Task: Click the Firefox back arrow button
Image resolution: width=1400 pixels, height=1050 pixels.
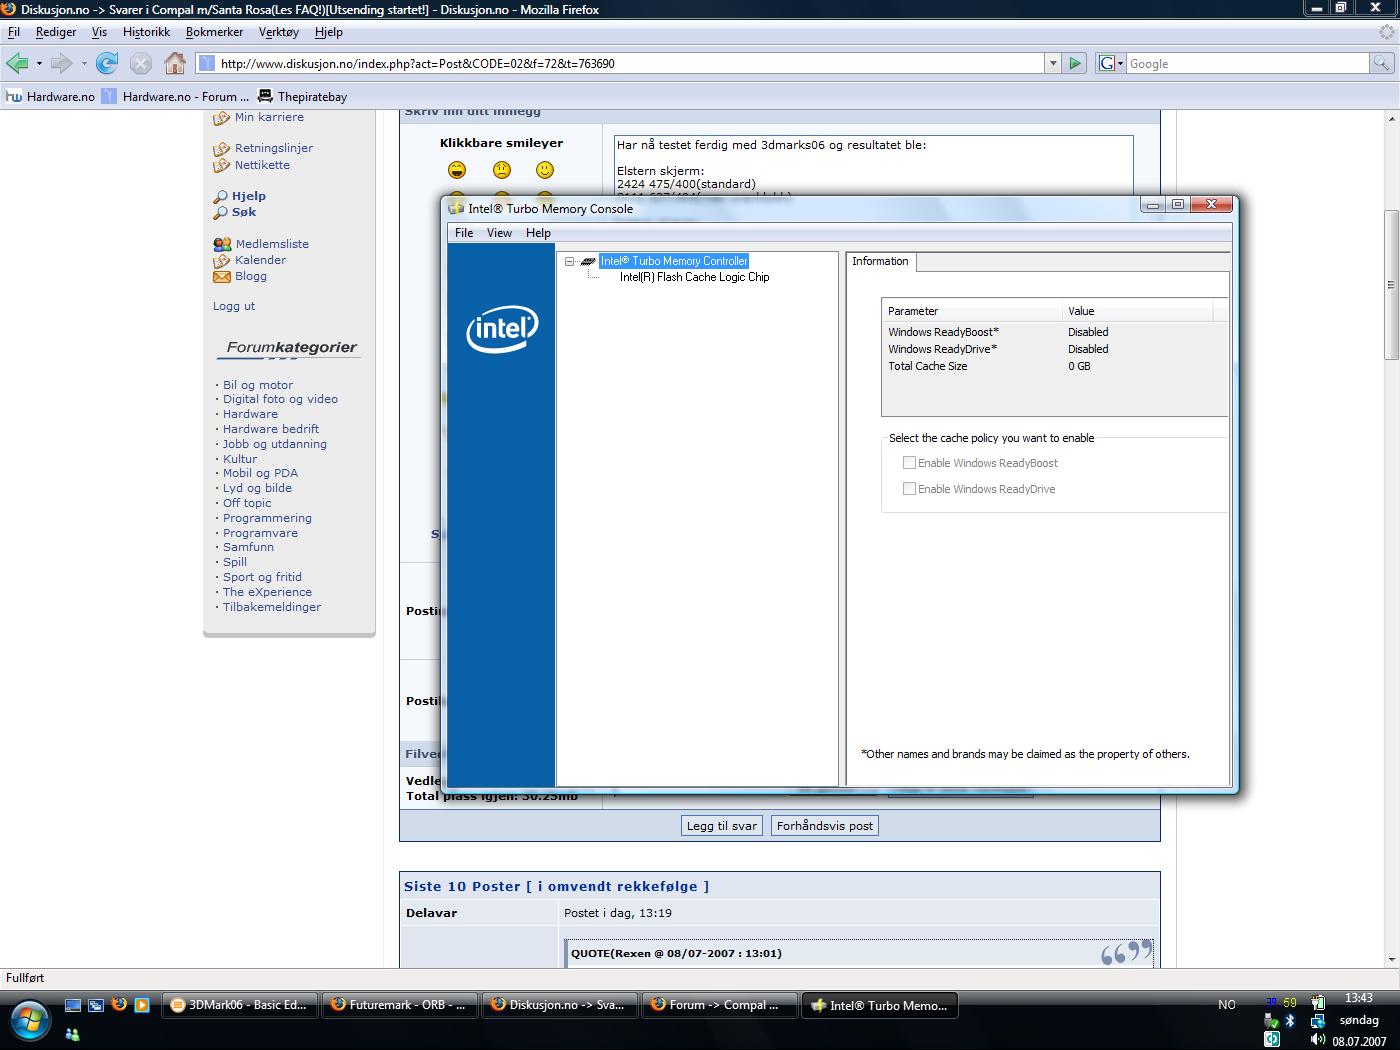Action: (17, 63)
